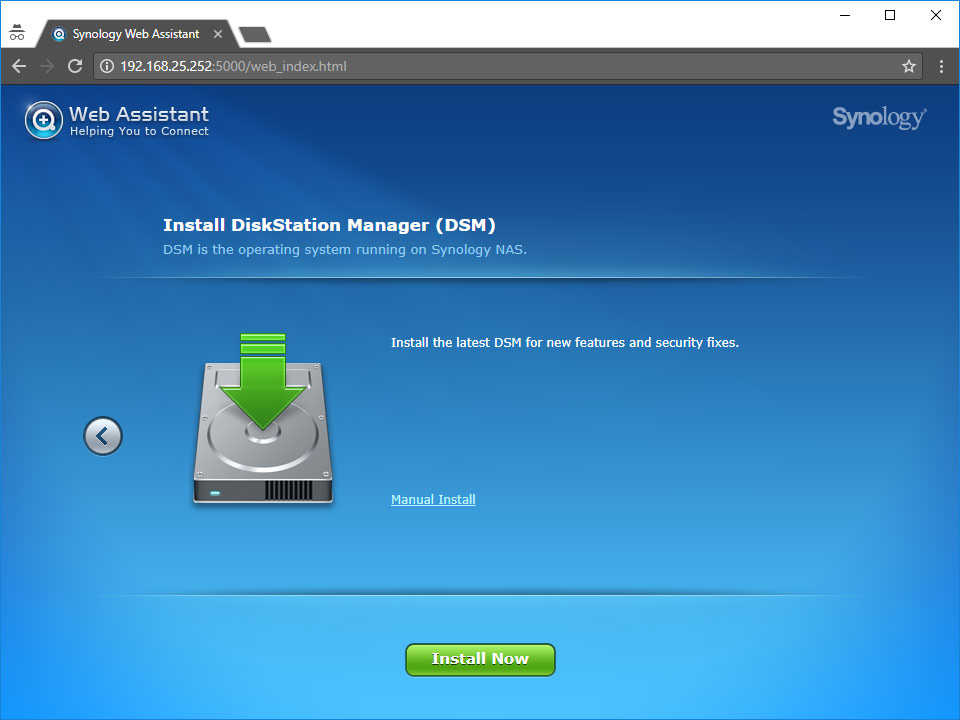The image size is (960, 720).
Task: Click 'DSM is the operating system' subtitle
Action: pyautogui.click(x=345, y=250)
